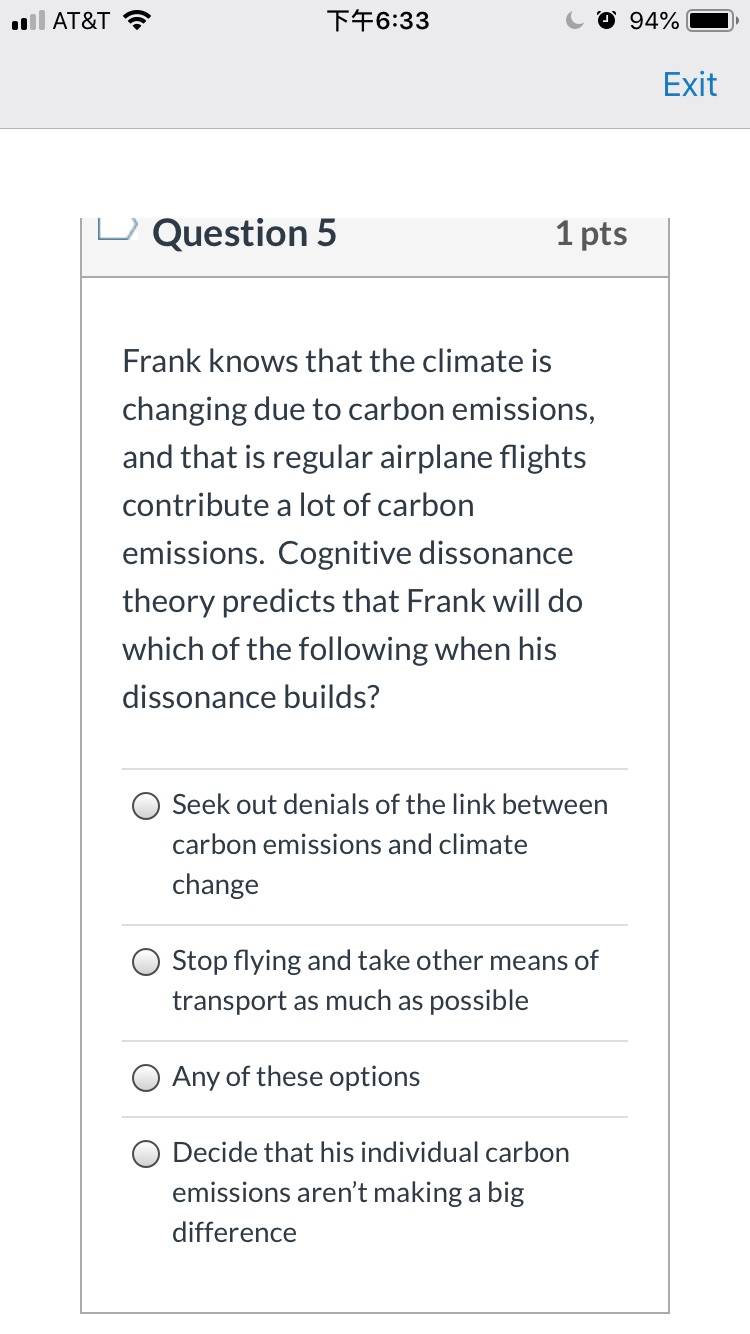Tap the 94% battery percentage text

(x=655, y=21)
